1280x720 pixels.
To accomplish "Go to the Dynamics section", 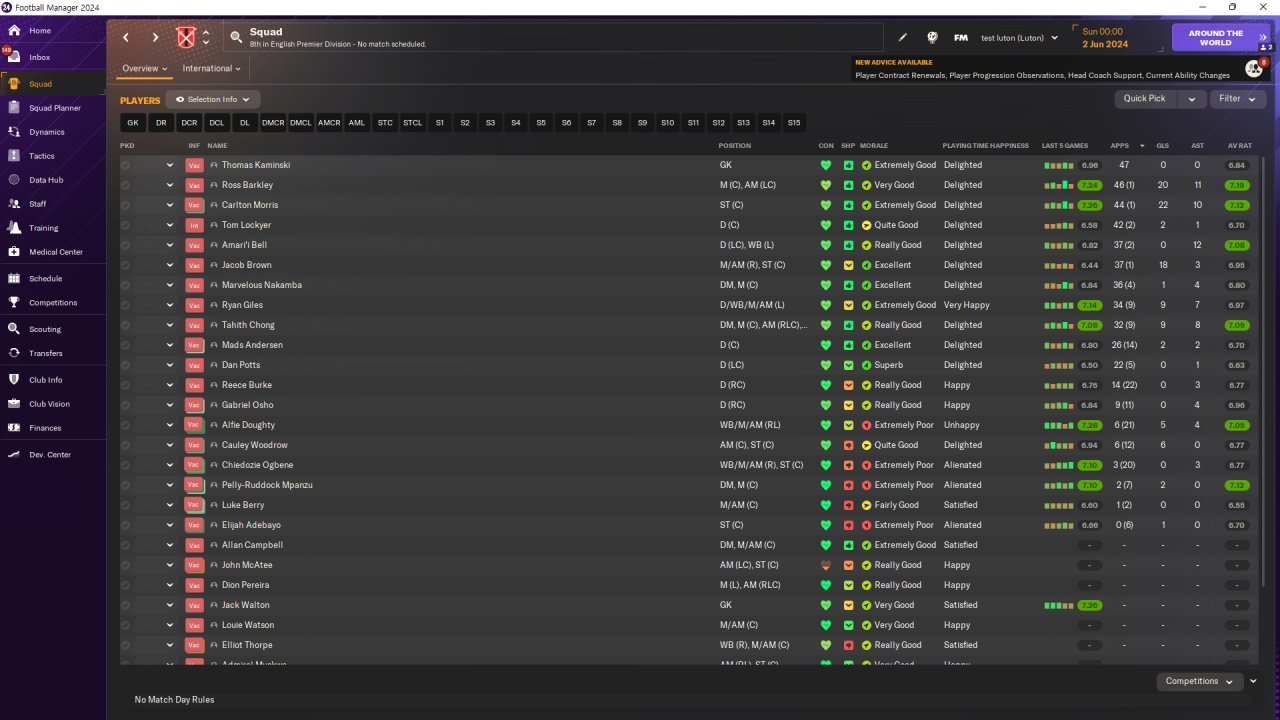I will tap(53, 132).
